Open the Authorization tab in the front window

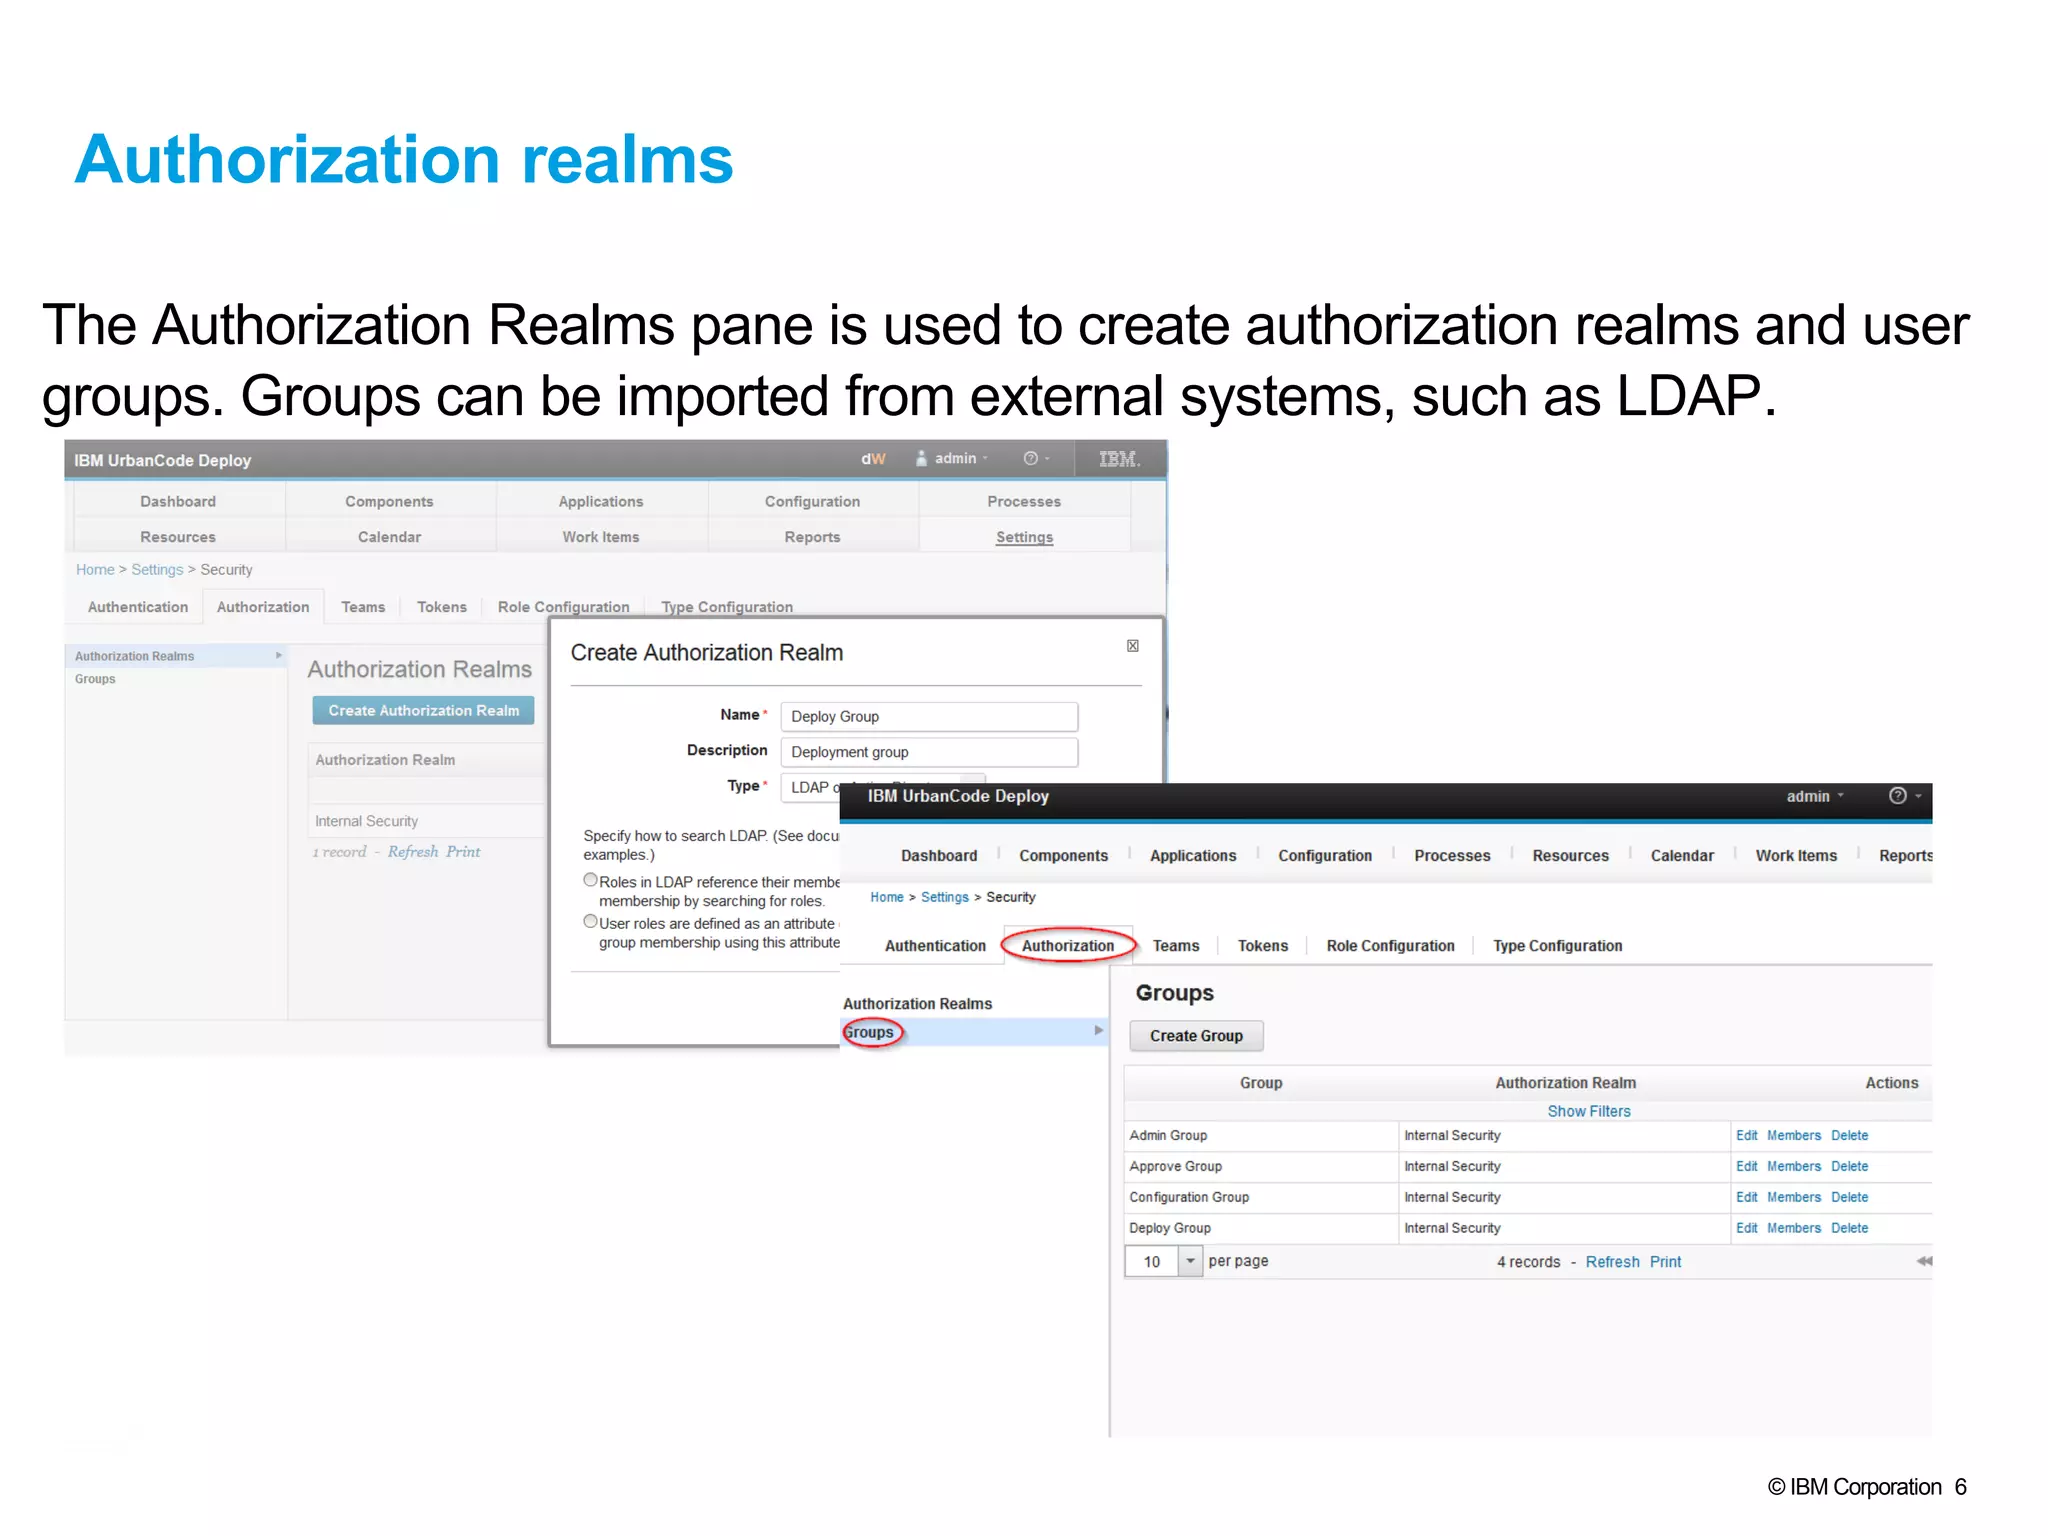click(1067, 945)
